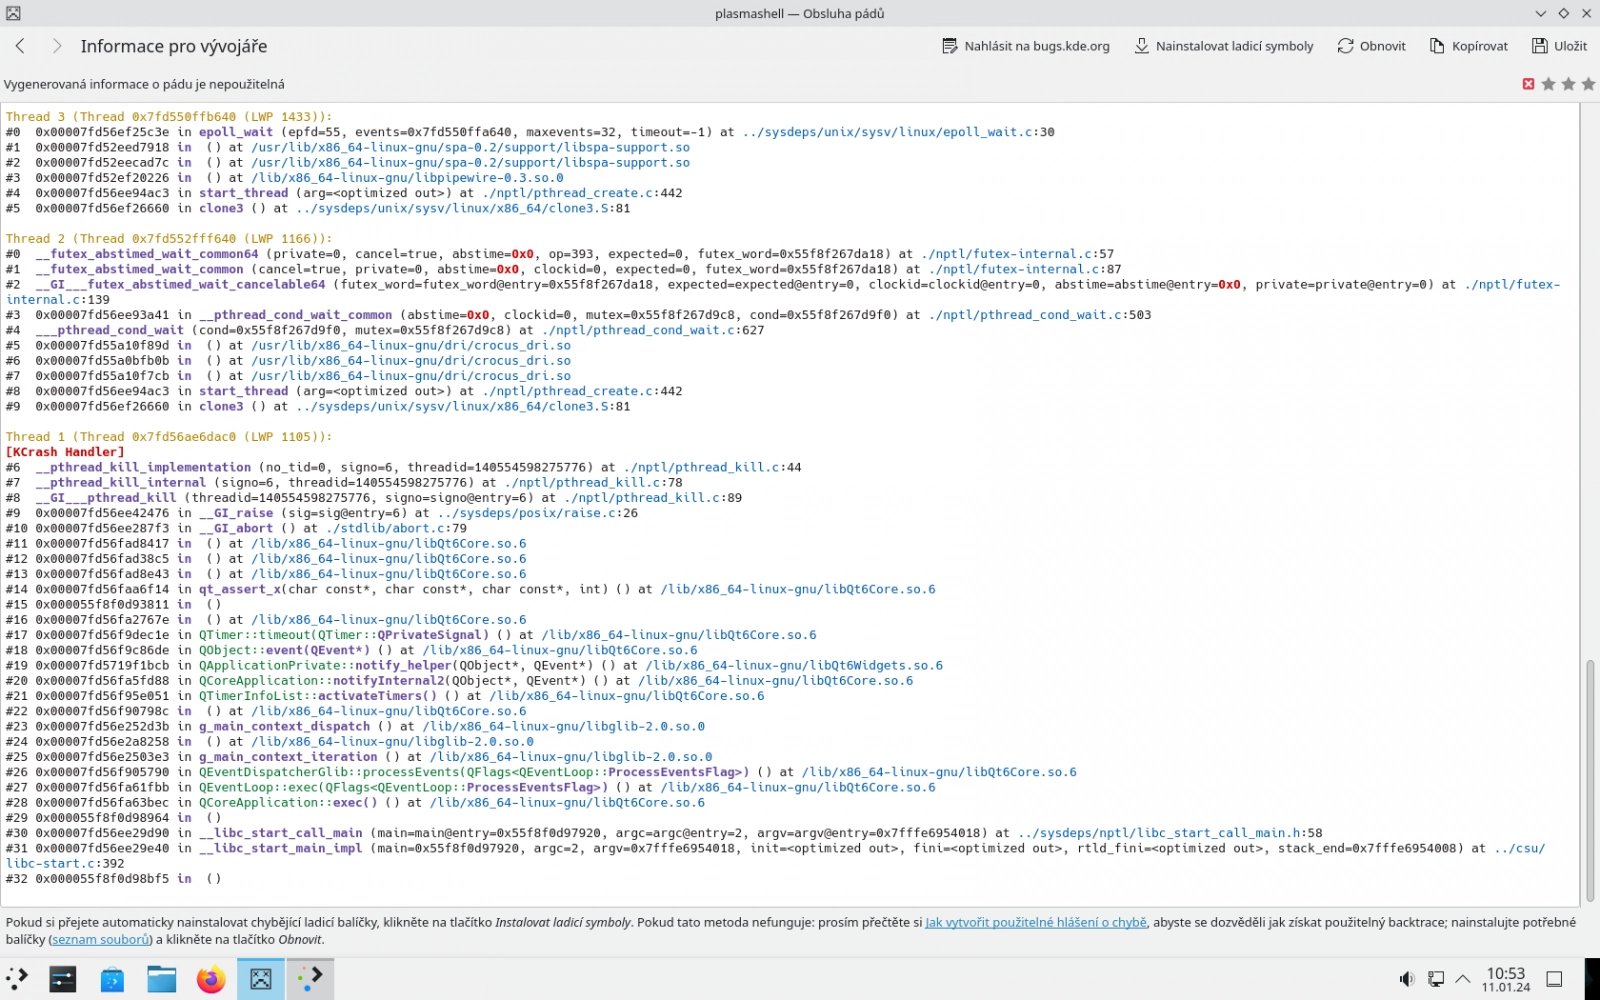Click the Nahlásit na bugs.kde.org button
This screenshot has height=1000, width=1600.
(x=1026, y=46)
